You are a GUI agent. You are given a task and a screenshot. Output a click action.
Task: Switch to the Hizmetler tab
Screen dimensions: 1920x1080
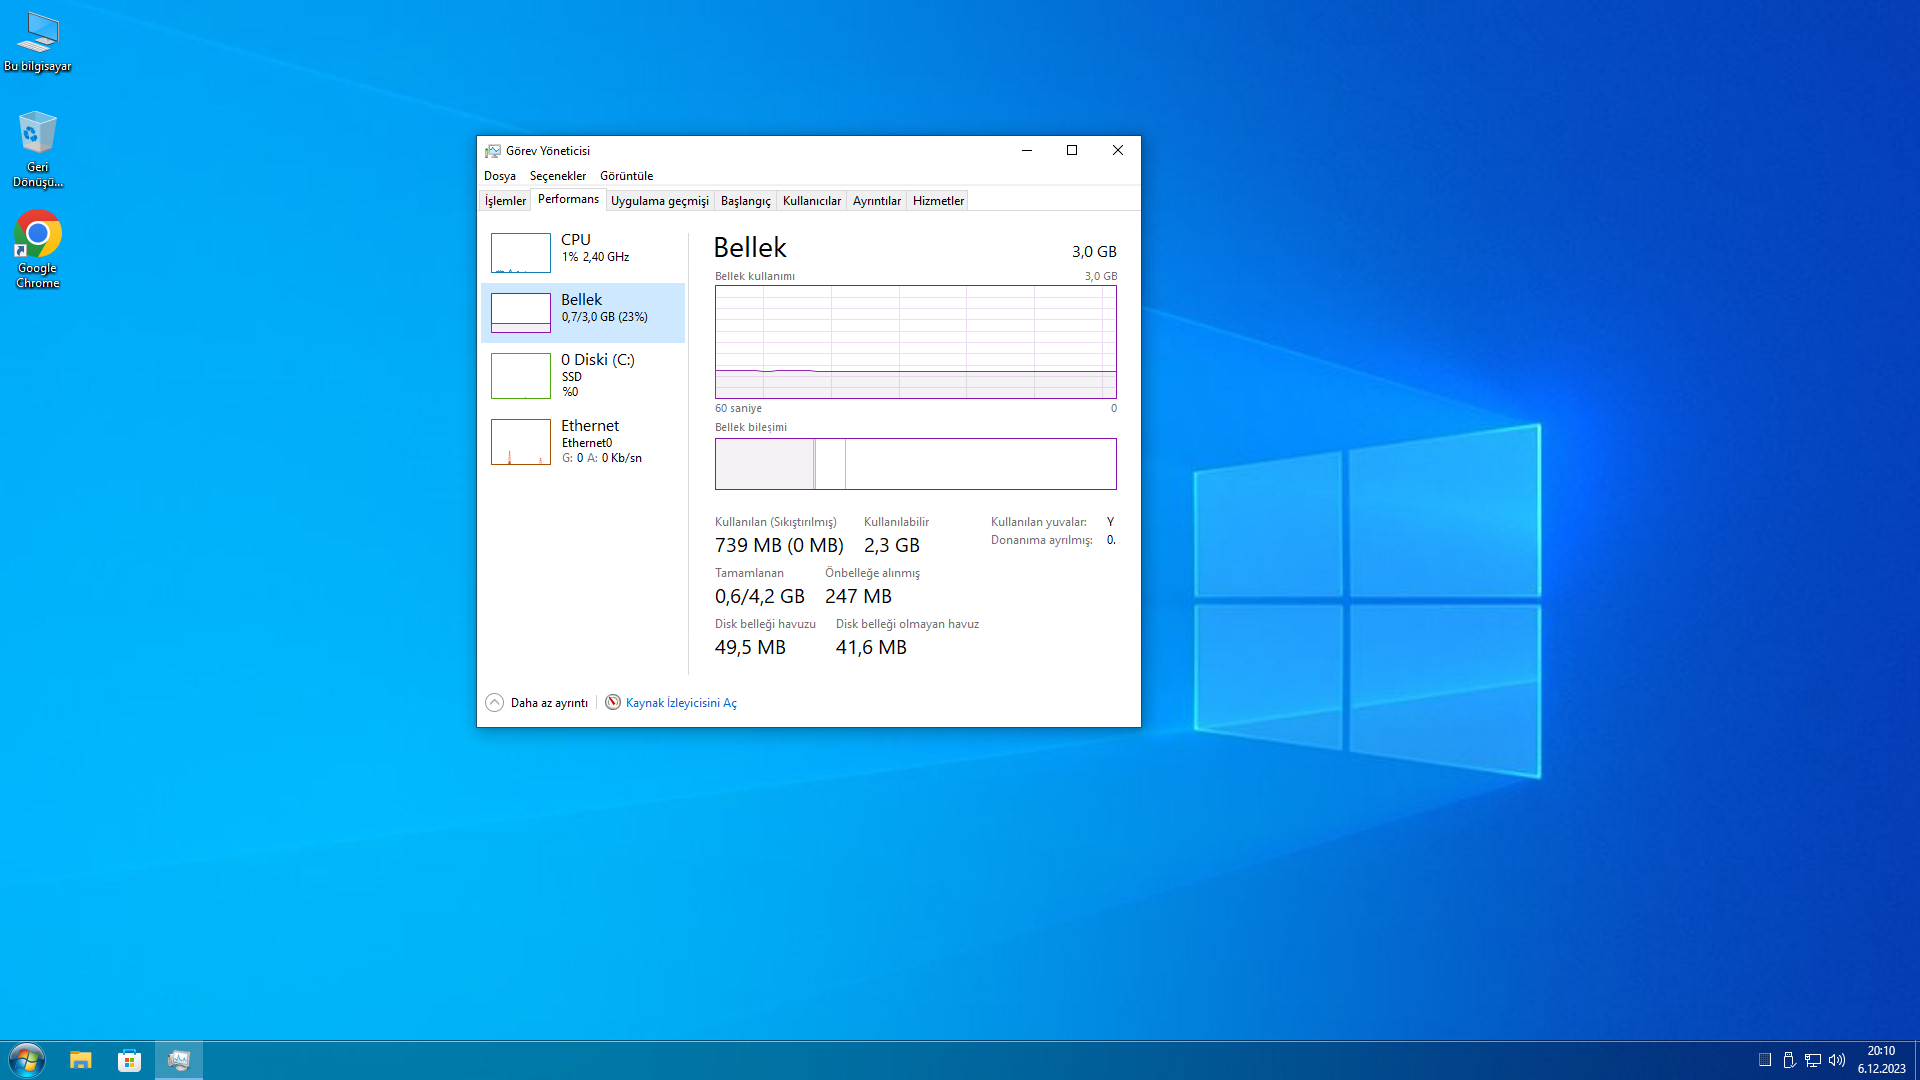[x=938, y=201]
